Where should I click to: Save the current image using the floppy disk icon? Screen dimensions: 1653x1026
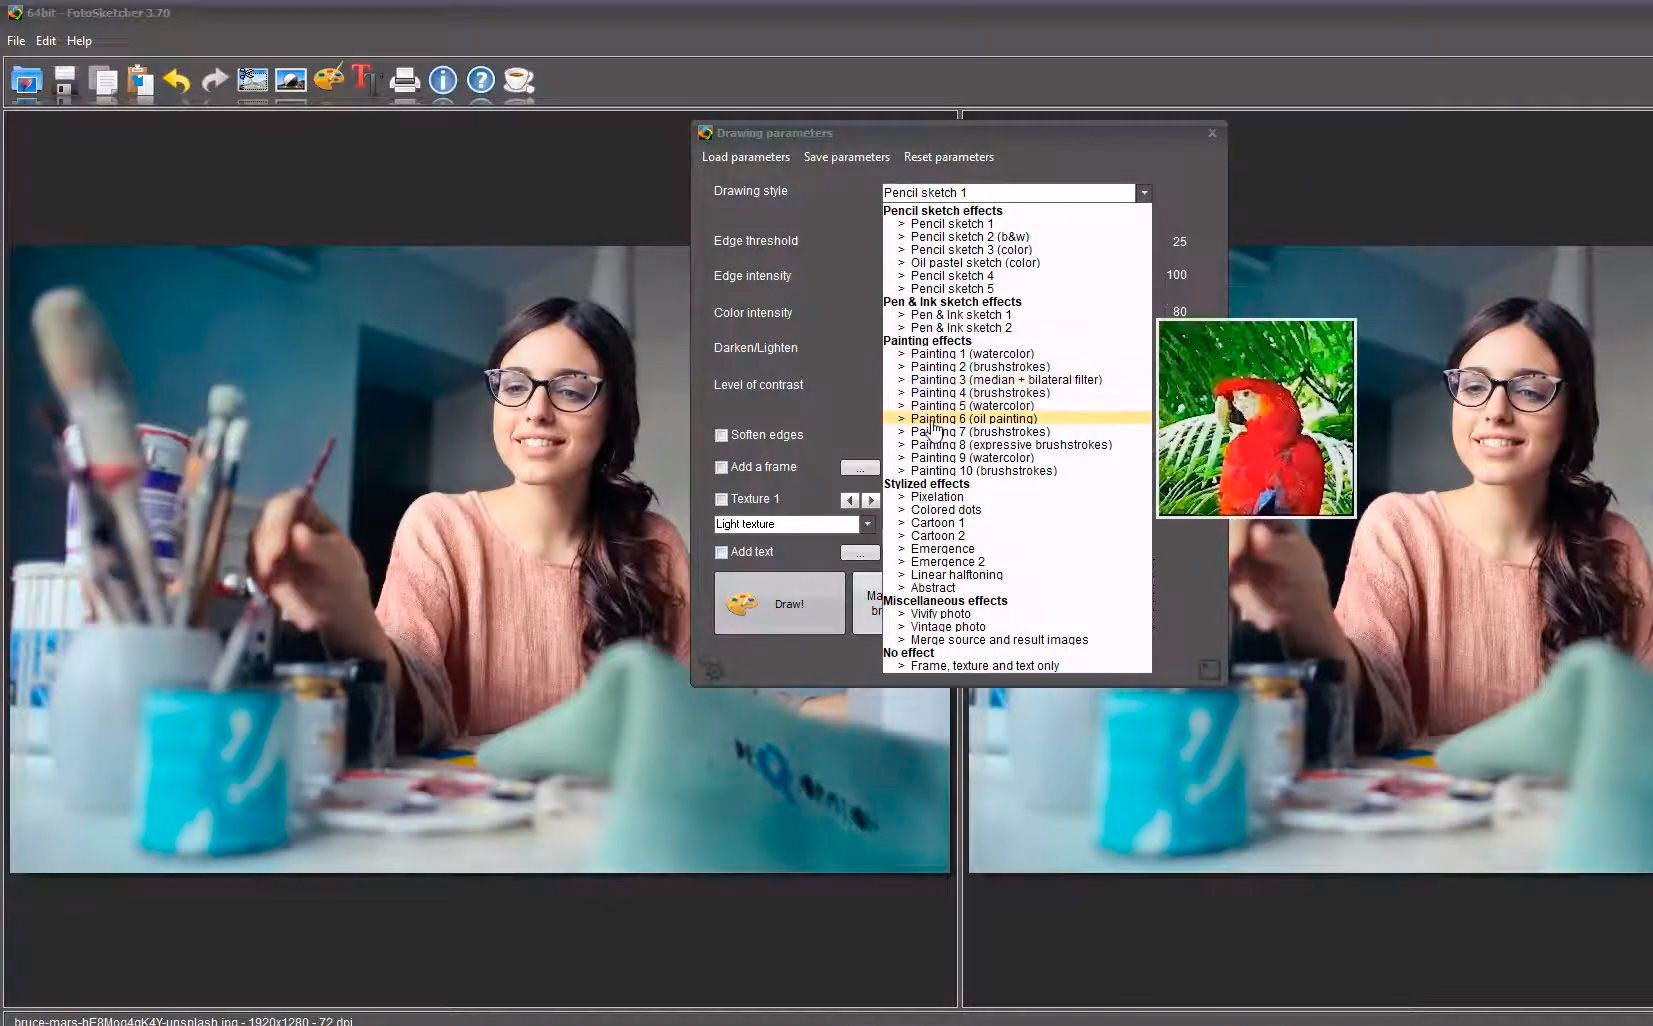pos(65,82)
